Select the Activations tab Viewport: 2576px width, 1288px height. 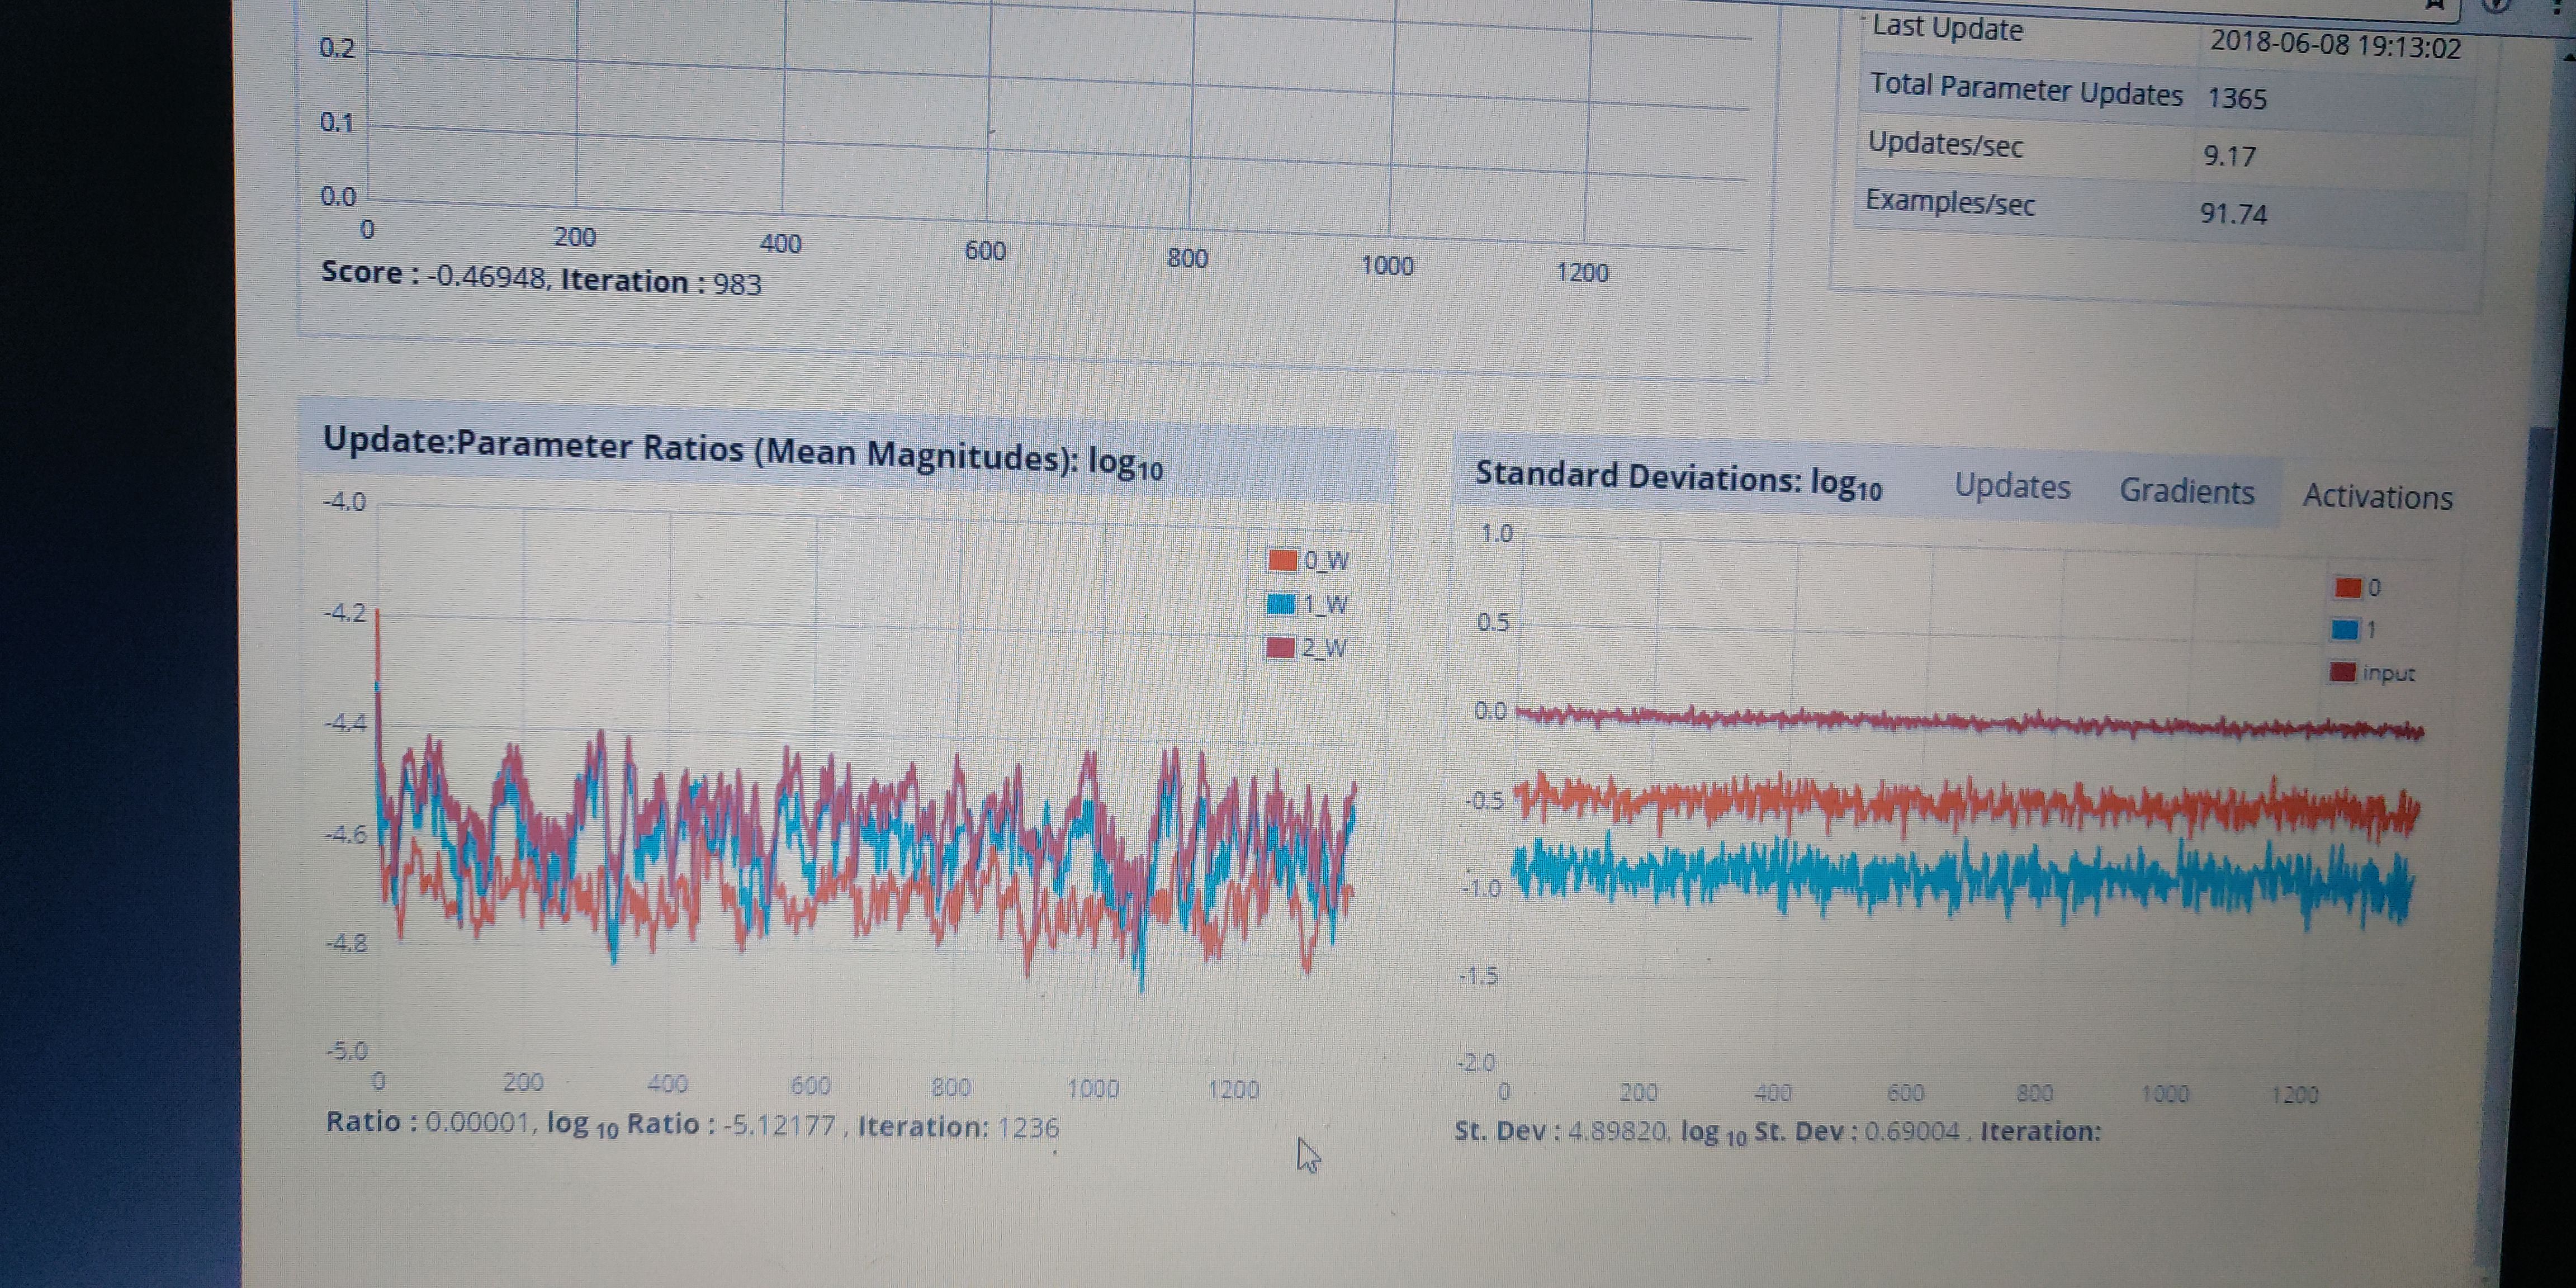click(x=2378, y=497)
